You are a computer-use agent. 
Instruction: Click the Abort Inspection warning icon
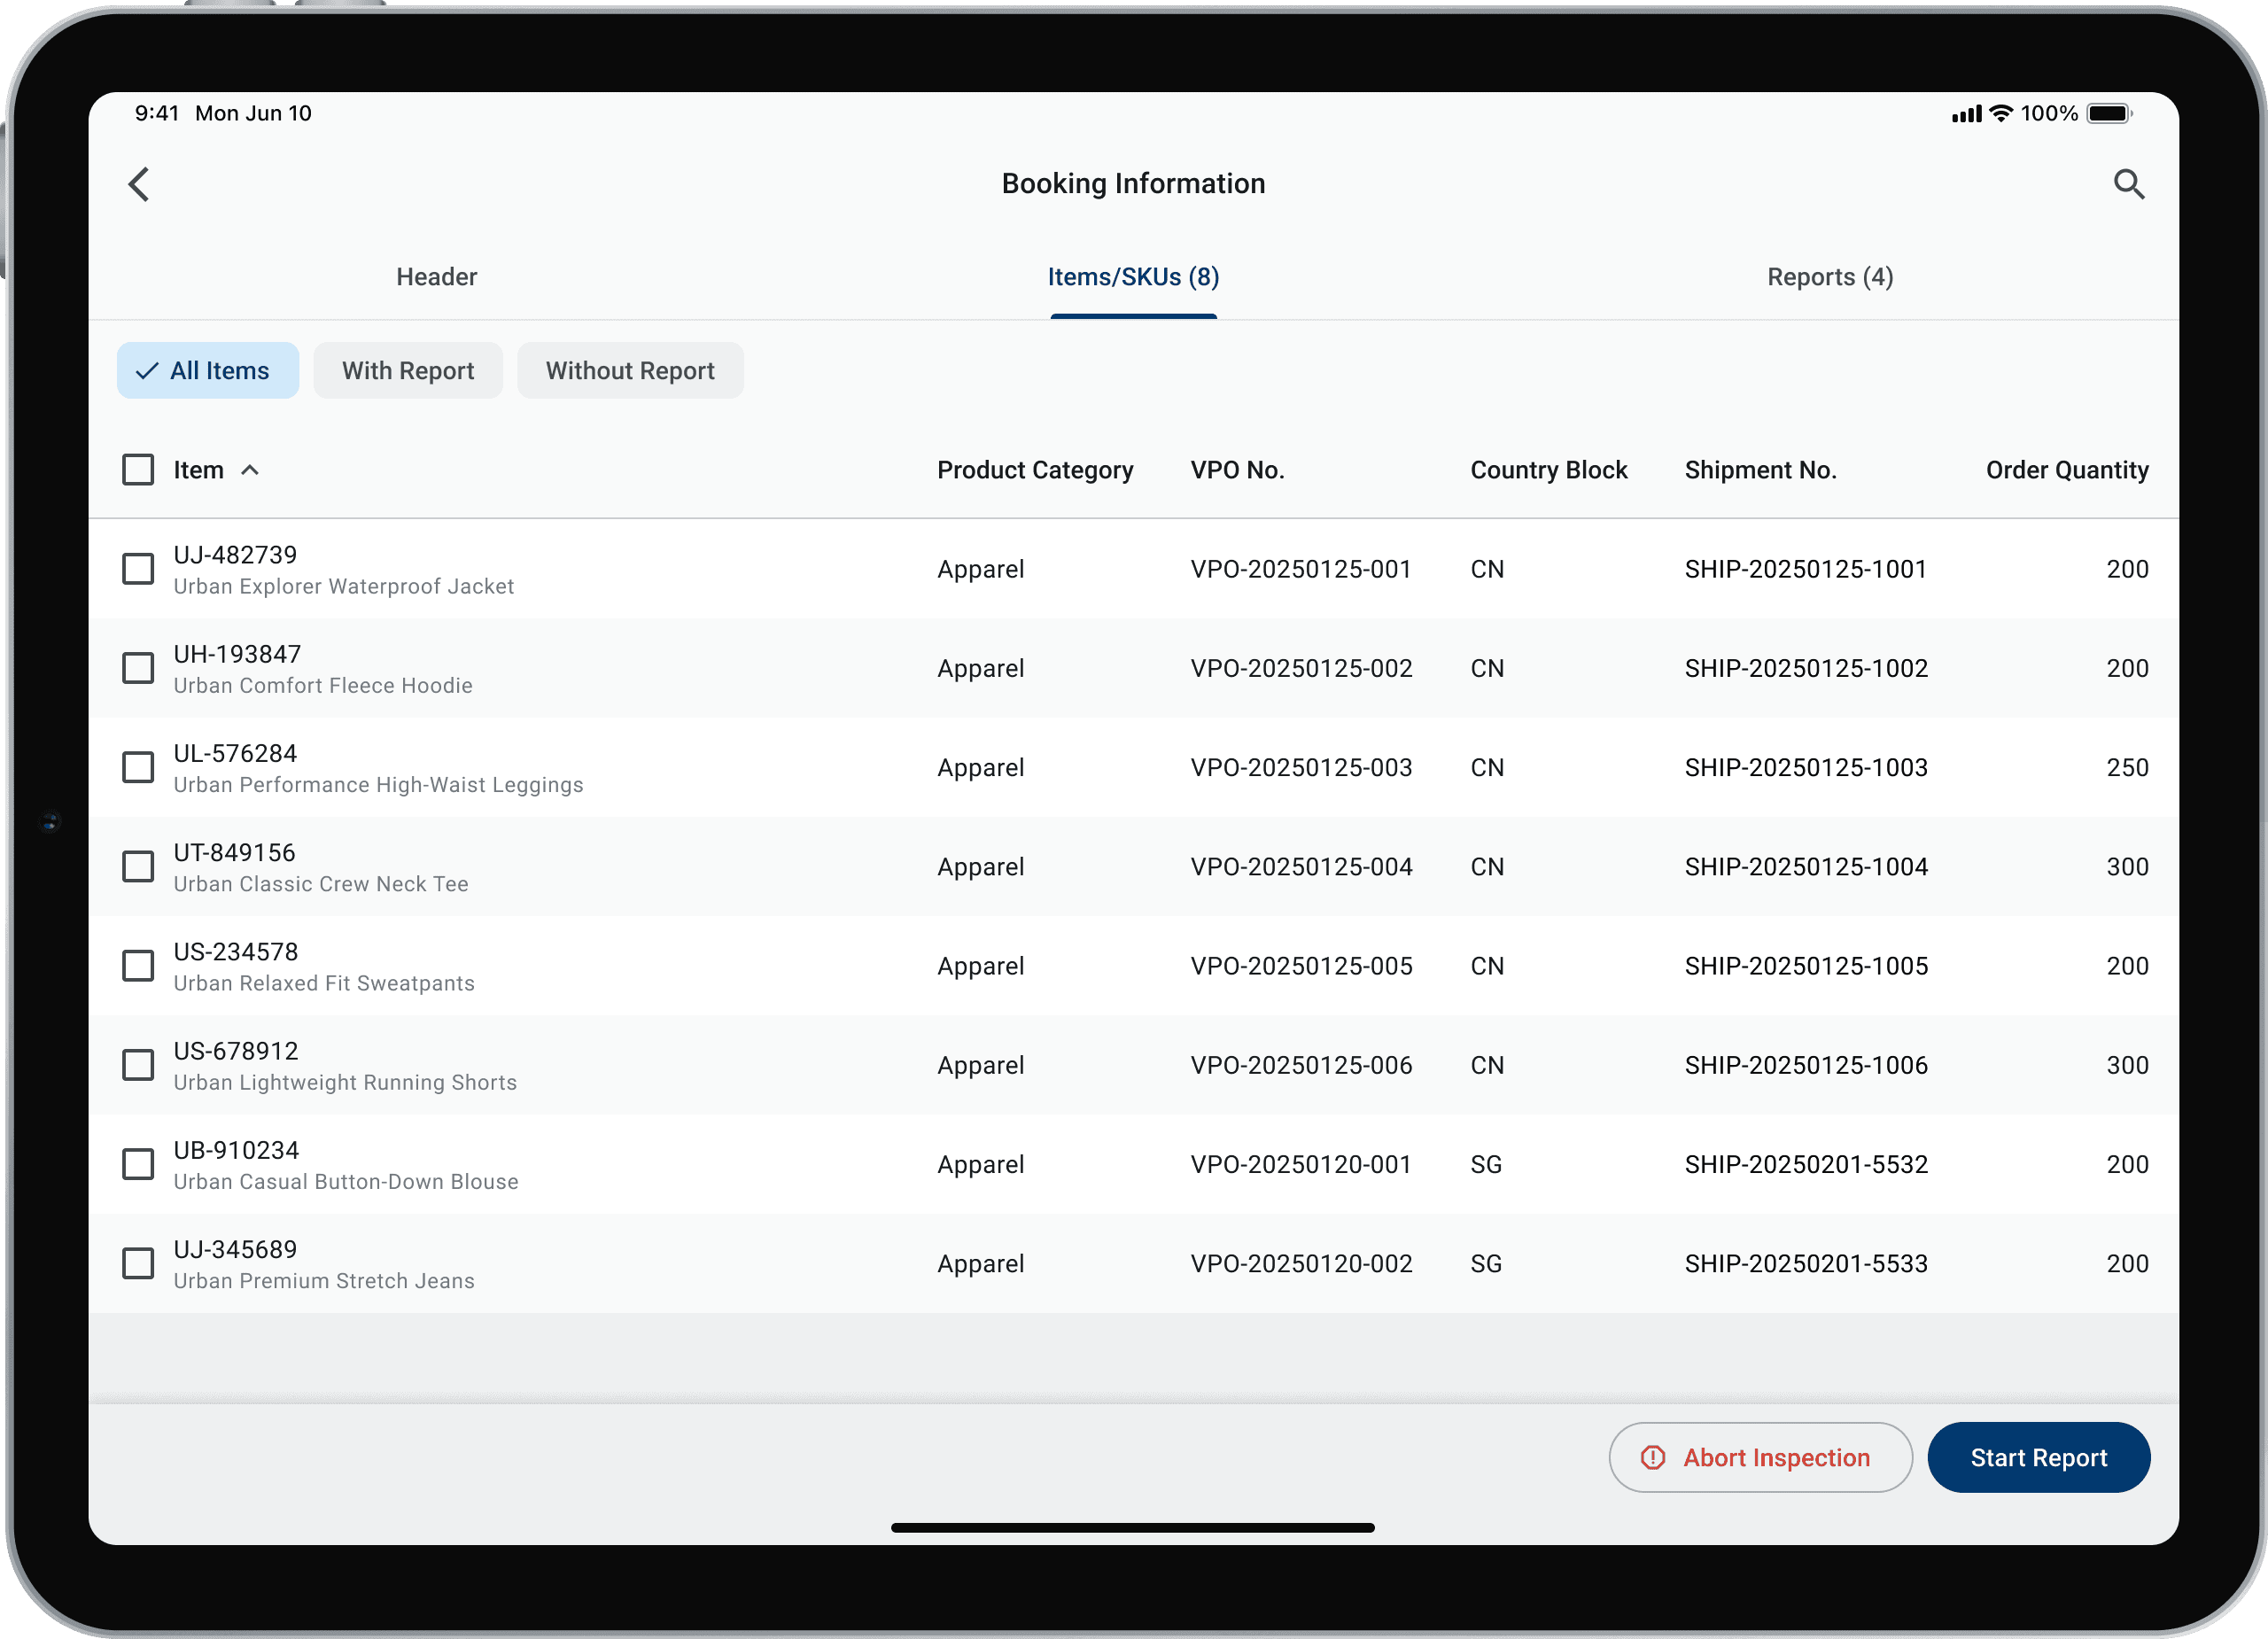(x=1652, y=1457)
